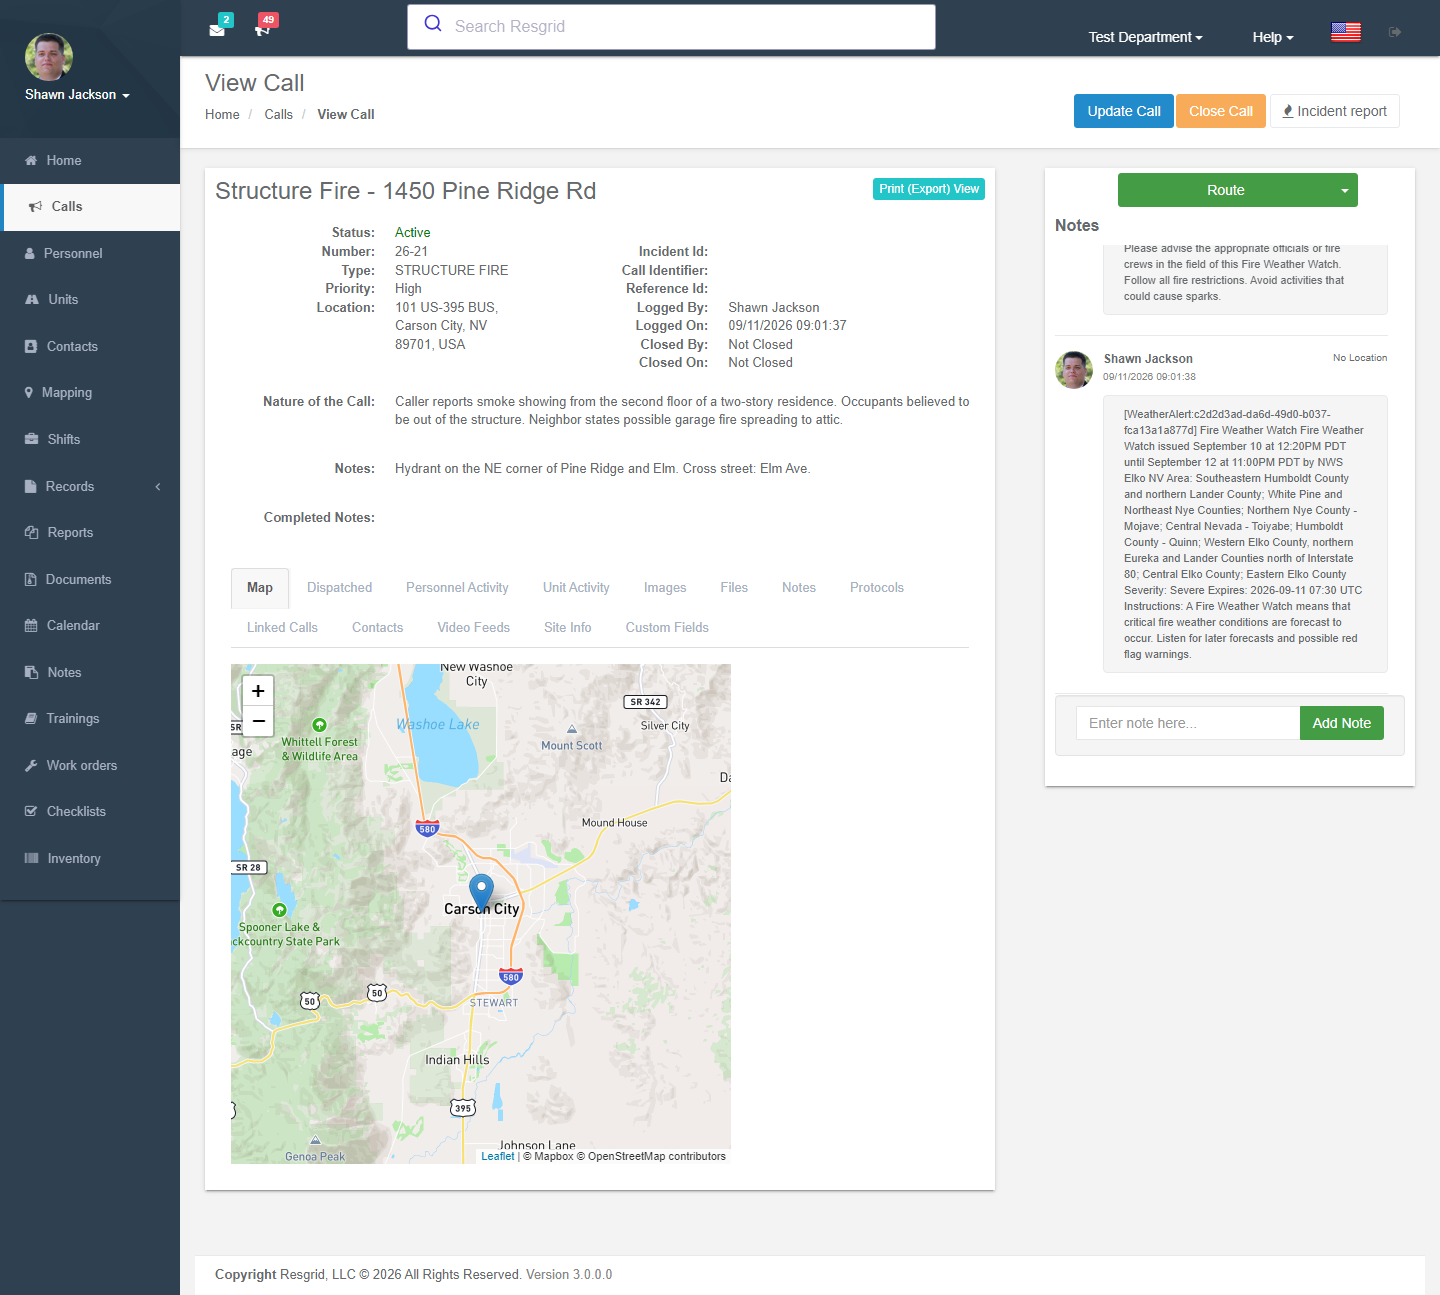
Task: Open the Help dropdown menu
Action: click(1273, 37)
